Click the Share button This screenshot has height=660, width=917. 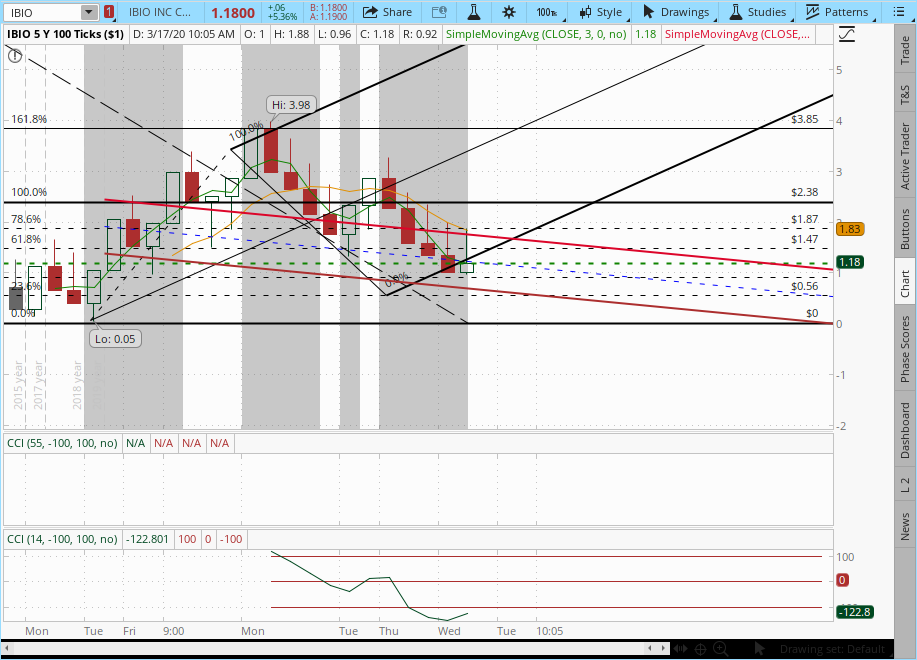(386, 12)
